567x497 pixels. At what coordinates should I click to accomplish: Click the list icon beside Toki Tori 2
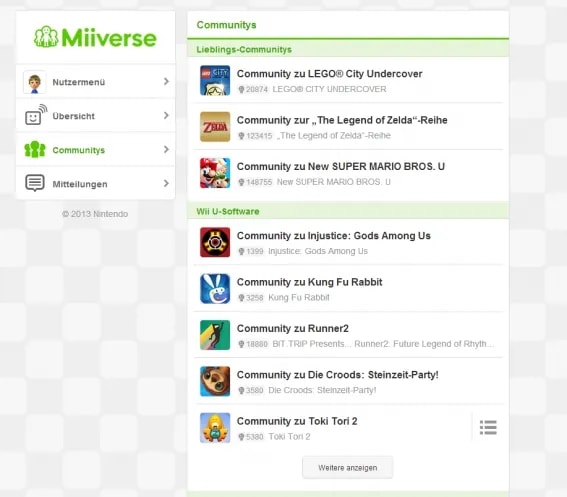click(x=488, y=428)
